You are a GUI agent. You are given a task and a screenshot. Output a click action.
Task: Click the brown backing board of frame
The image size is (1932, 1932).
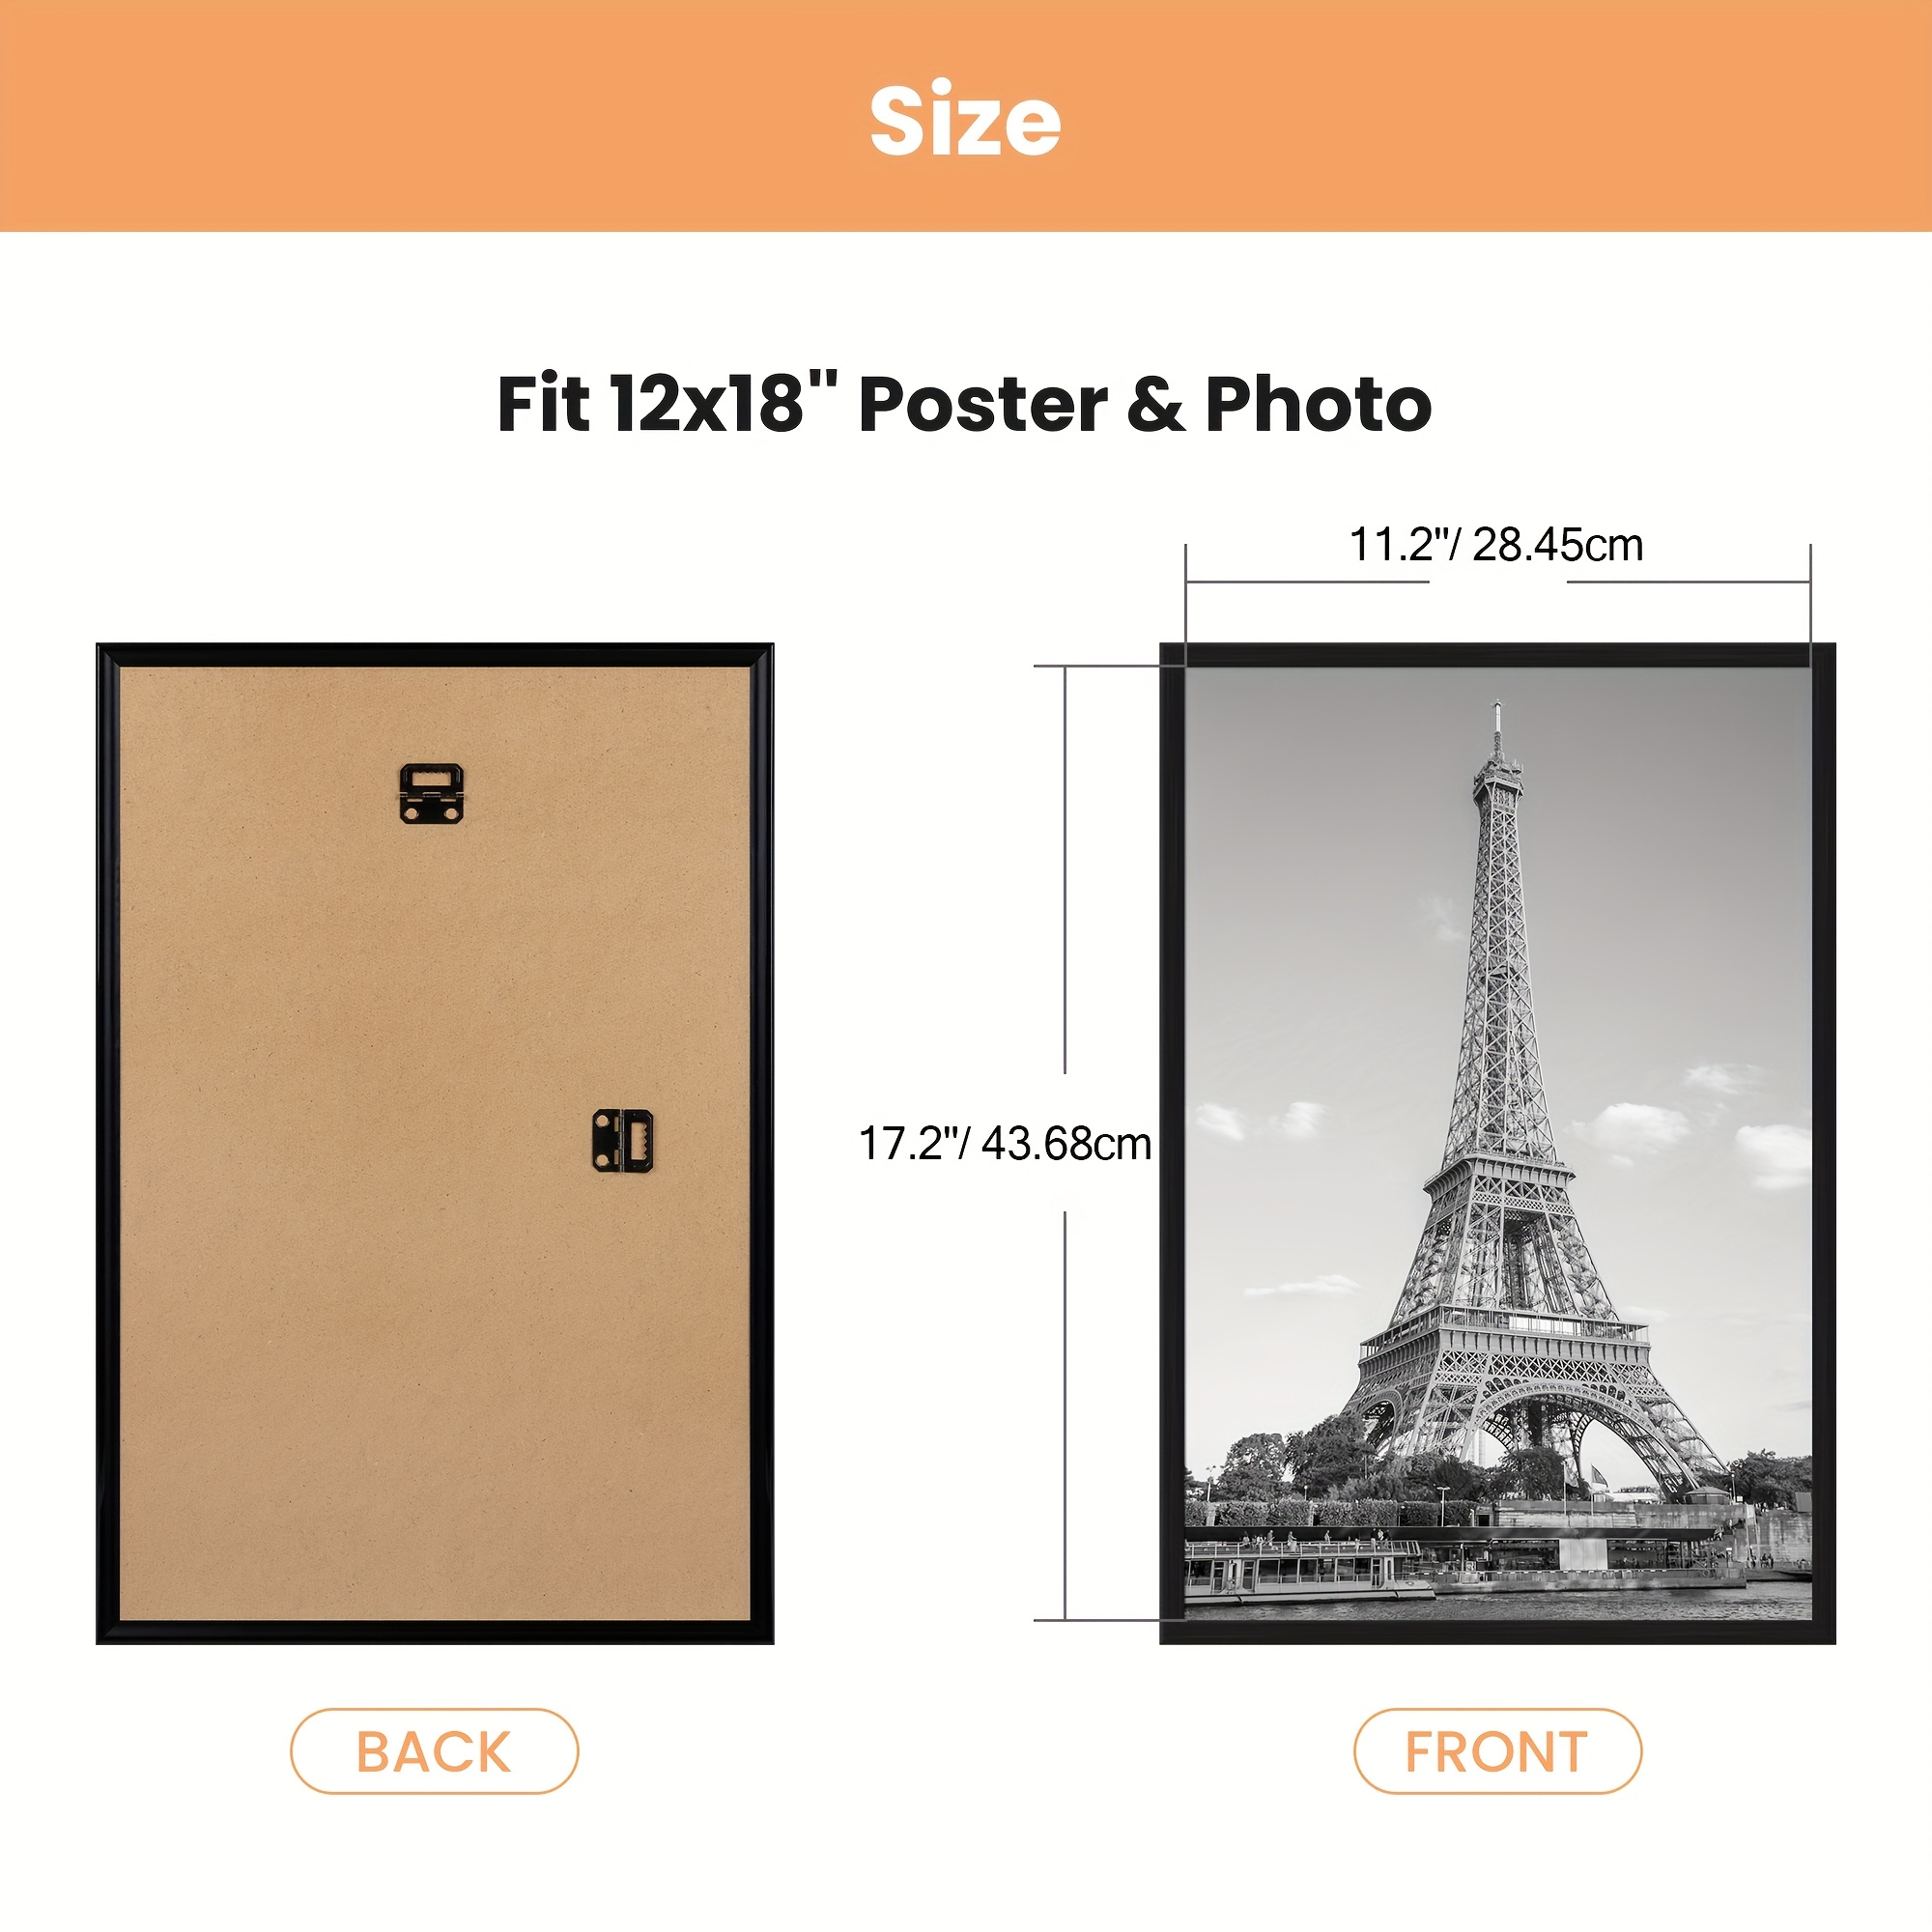[434, 1143]
